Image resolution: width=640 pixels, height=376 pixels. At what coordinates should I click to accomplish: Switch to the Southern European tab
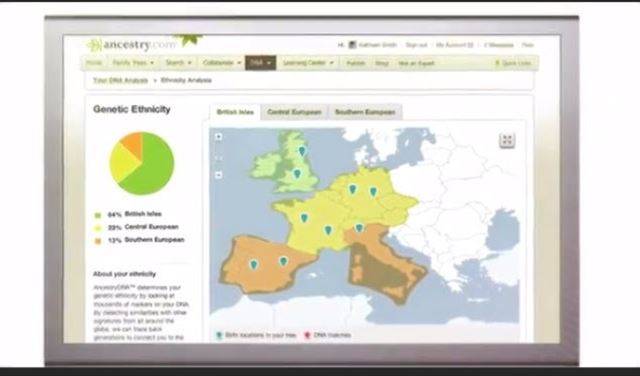[365, 112]
